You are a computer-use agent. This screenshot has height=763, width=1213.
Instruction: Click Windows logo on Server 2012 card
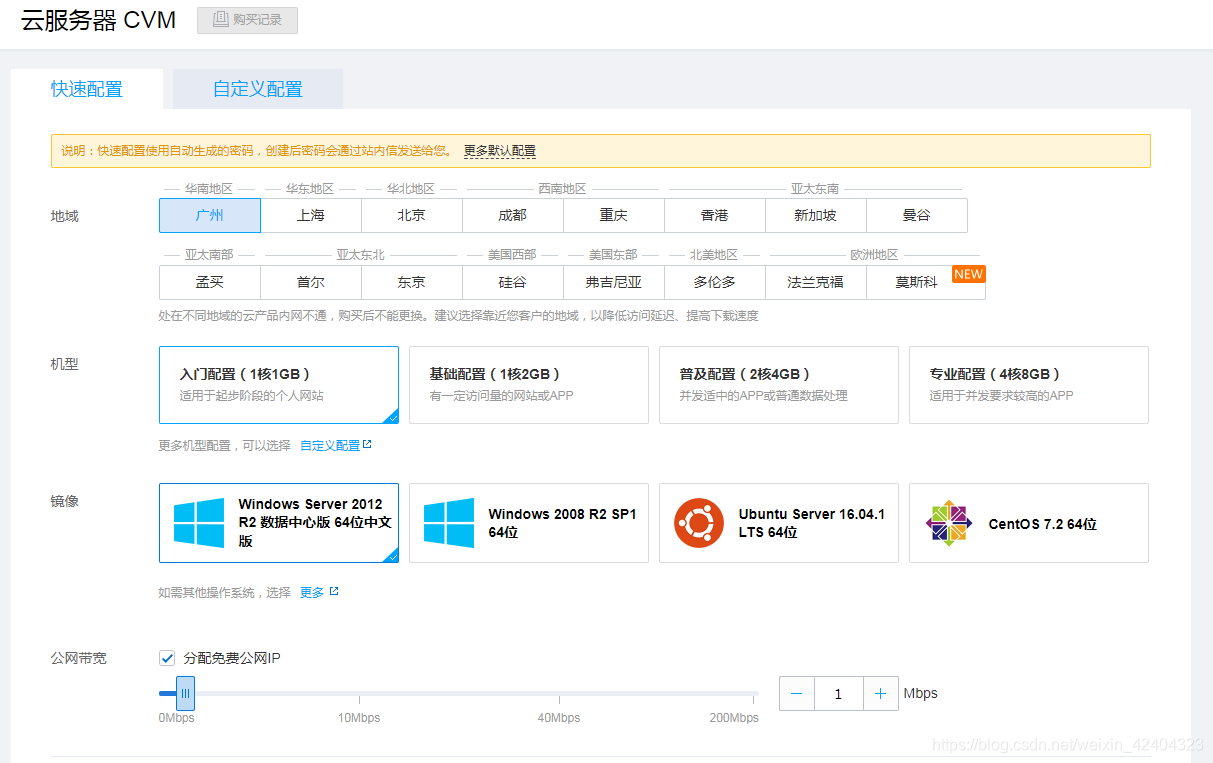pyautogui.click(x=199, y=523)
